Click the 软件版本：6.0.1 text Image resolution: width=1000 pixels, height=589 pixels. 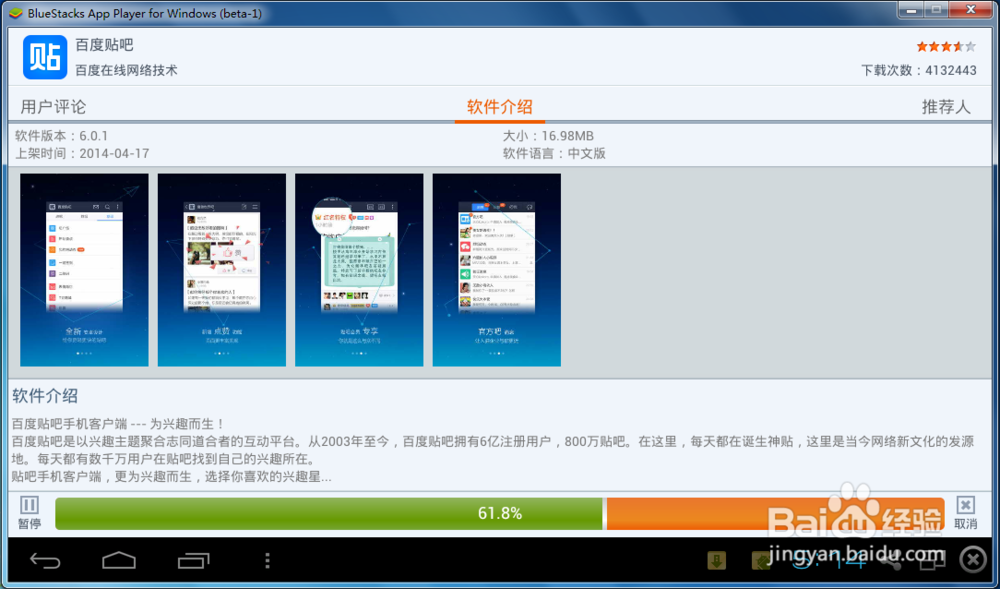pos(61,136)
